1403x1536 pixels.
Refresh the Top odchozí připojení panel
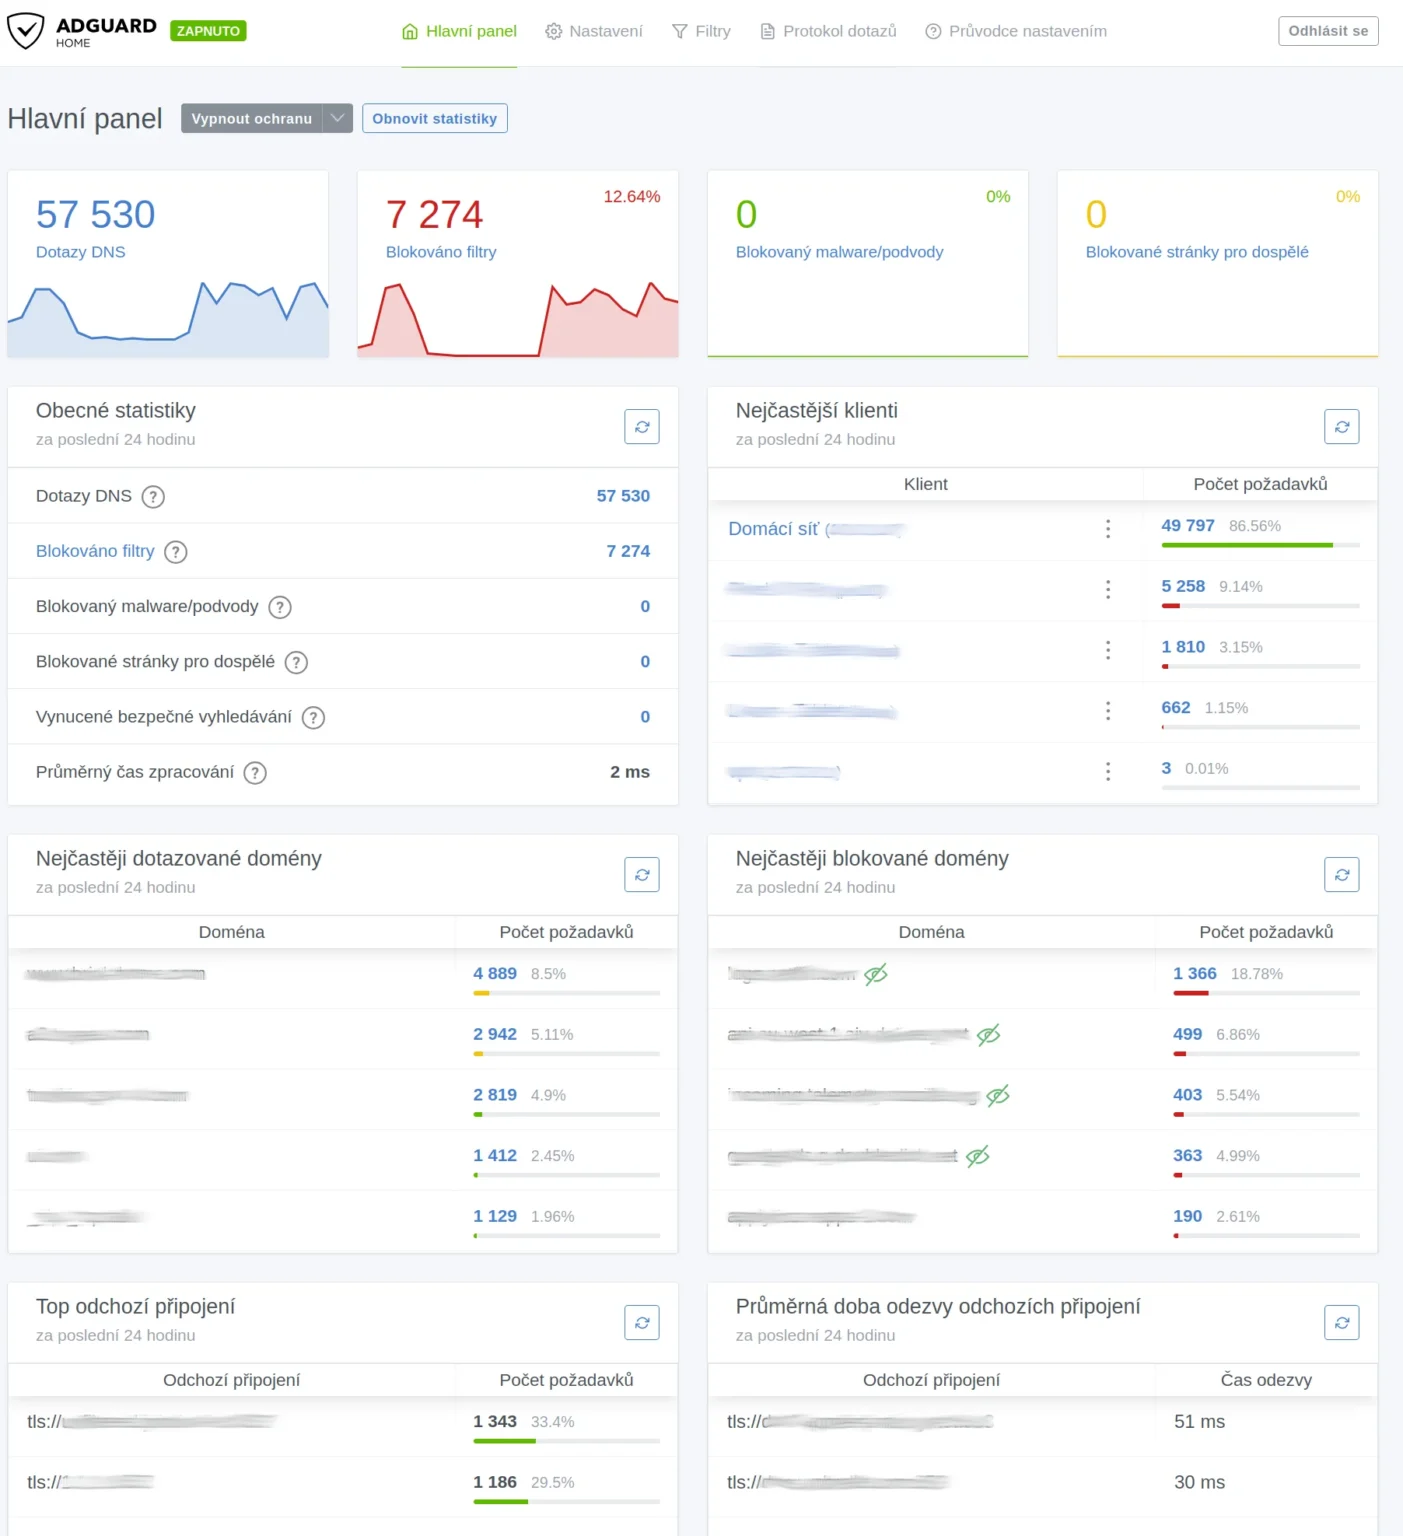point(641,1322)
